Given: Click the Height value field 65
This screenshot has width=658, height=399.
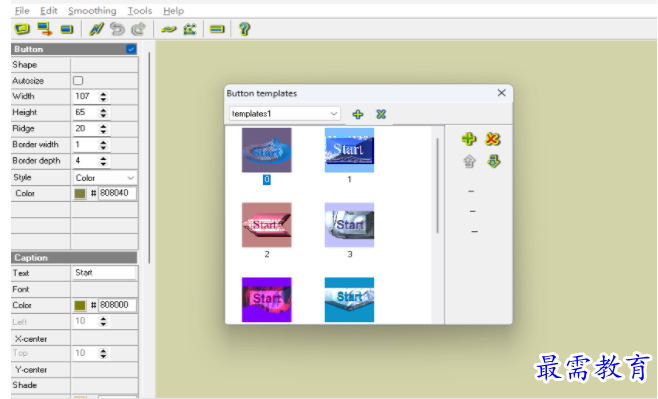Looking at the screenshot, I should tap(86, 112).
